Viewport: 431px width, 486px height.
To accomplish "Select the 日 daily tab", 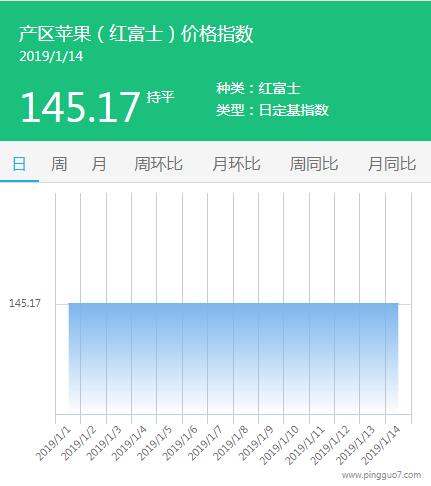I will point(19,164).
